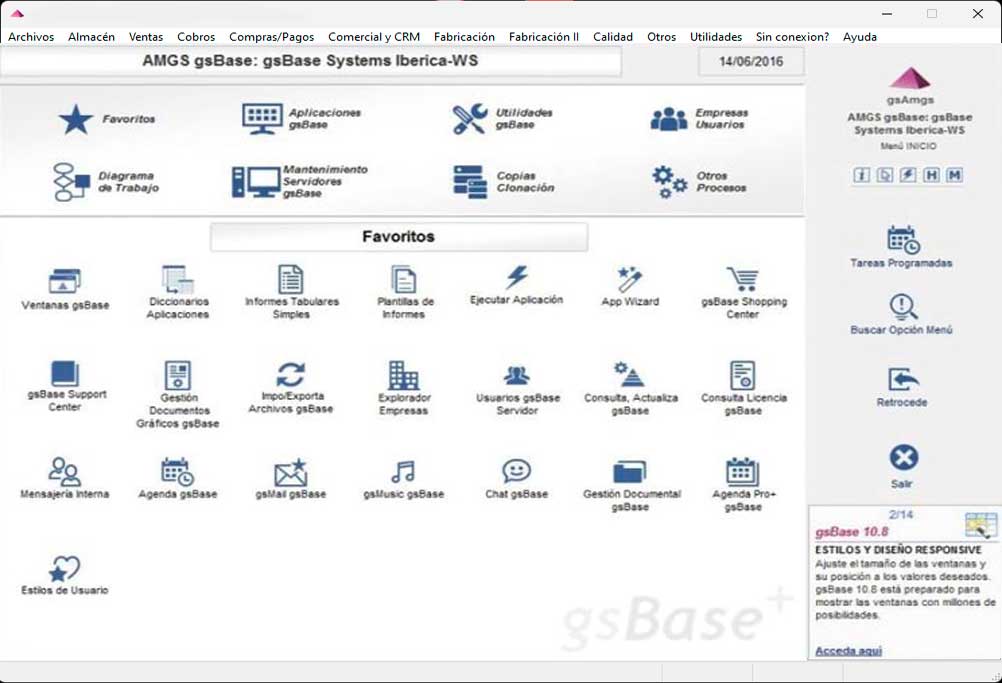Launch gsMusic gsBase

[404, 480]
